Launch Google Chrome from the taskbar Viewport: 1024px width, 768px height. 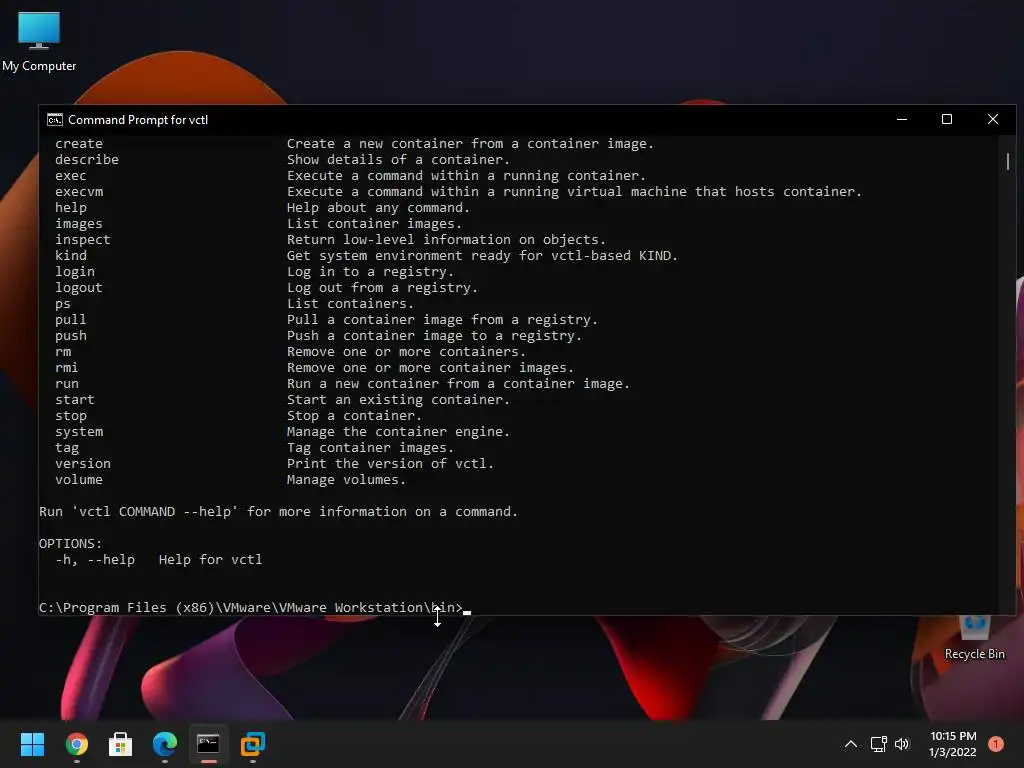point(76,744)
